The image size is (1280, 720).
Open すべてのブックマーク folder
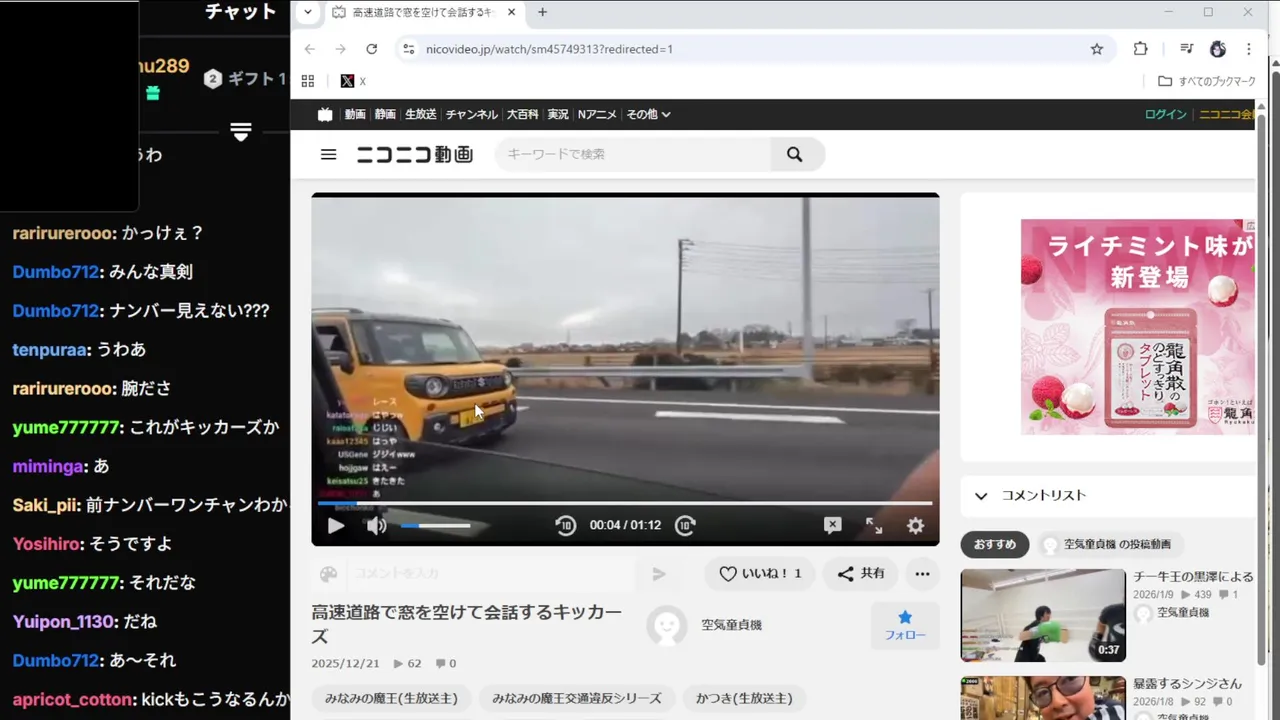click(x=1207, y=81)
